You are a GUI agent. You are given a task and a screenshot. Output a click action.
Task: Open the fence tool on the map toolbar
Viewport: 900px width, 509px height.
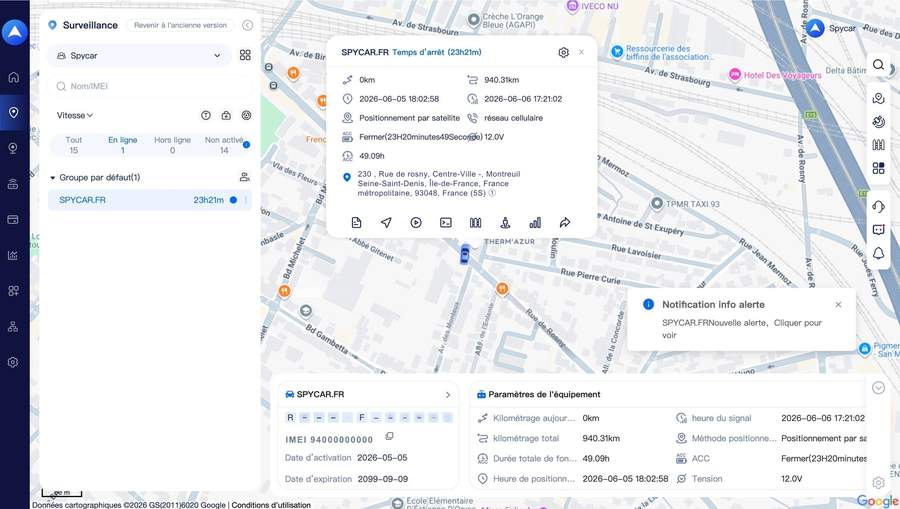878,145
